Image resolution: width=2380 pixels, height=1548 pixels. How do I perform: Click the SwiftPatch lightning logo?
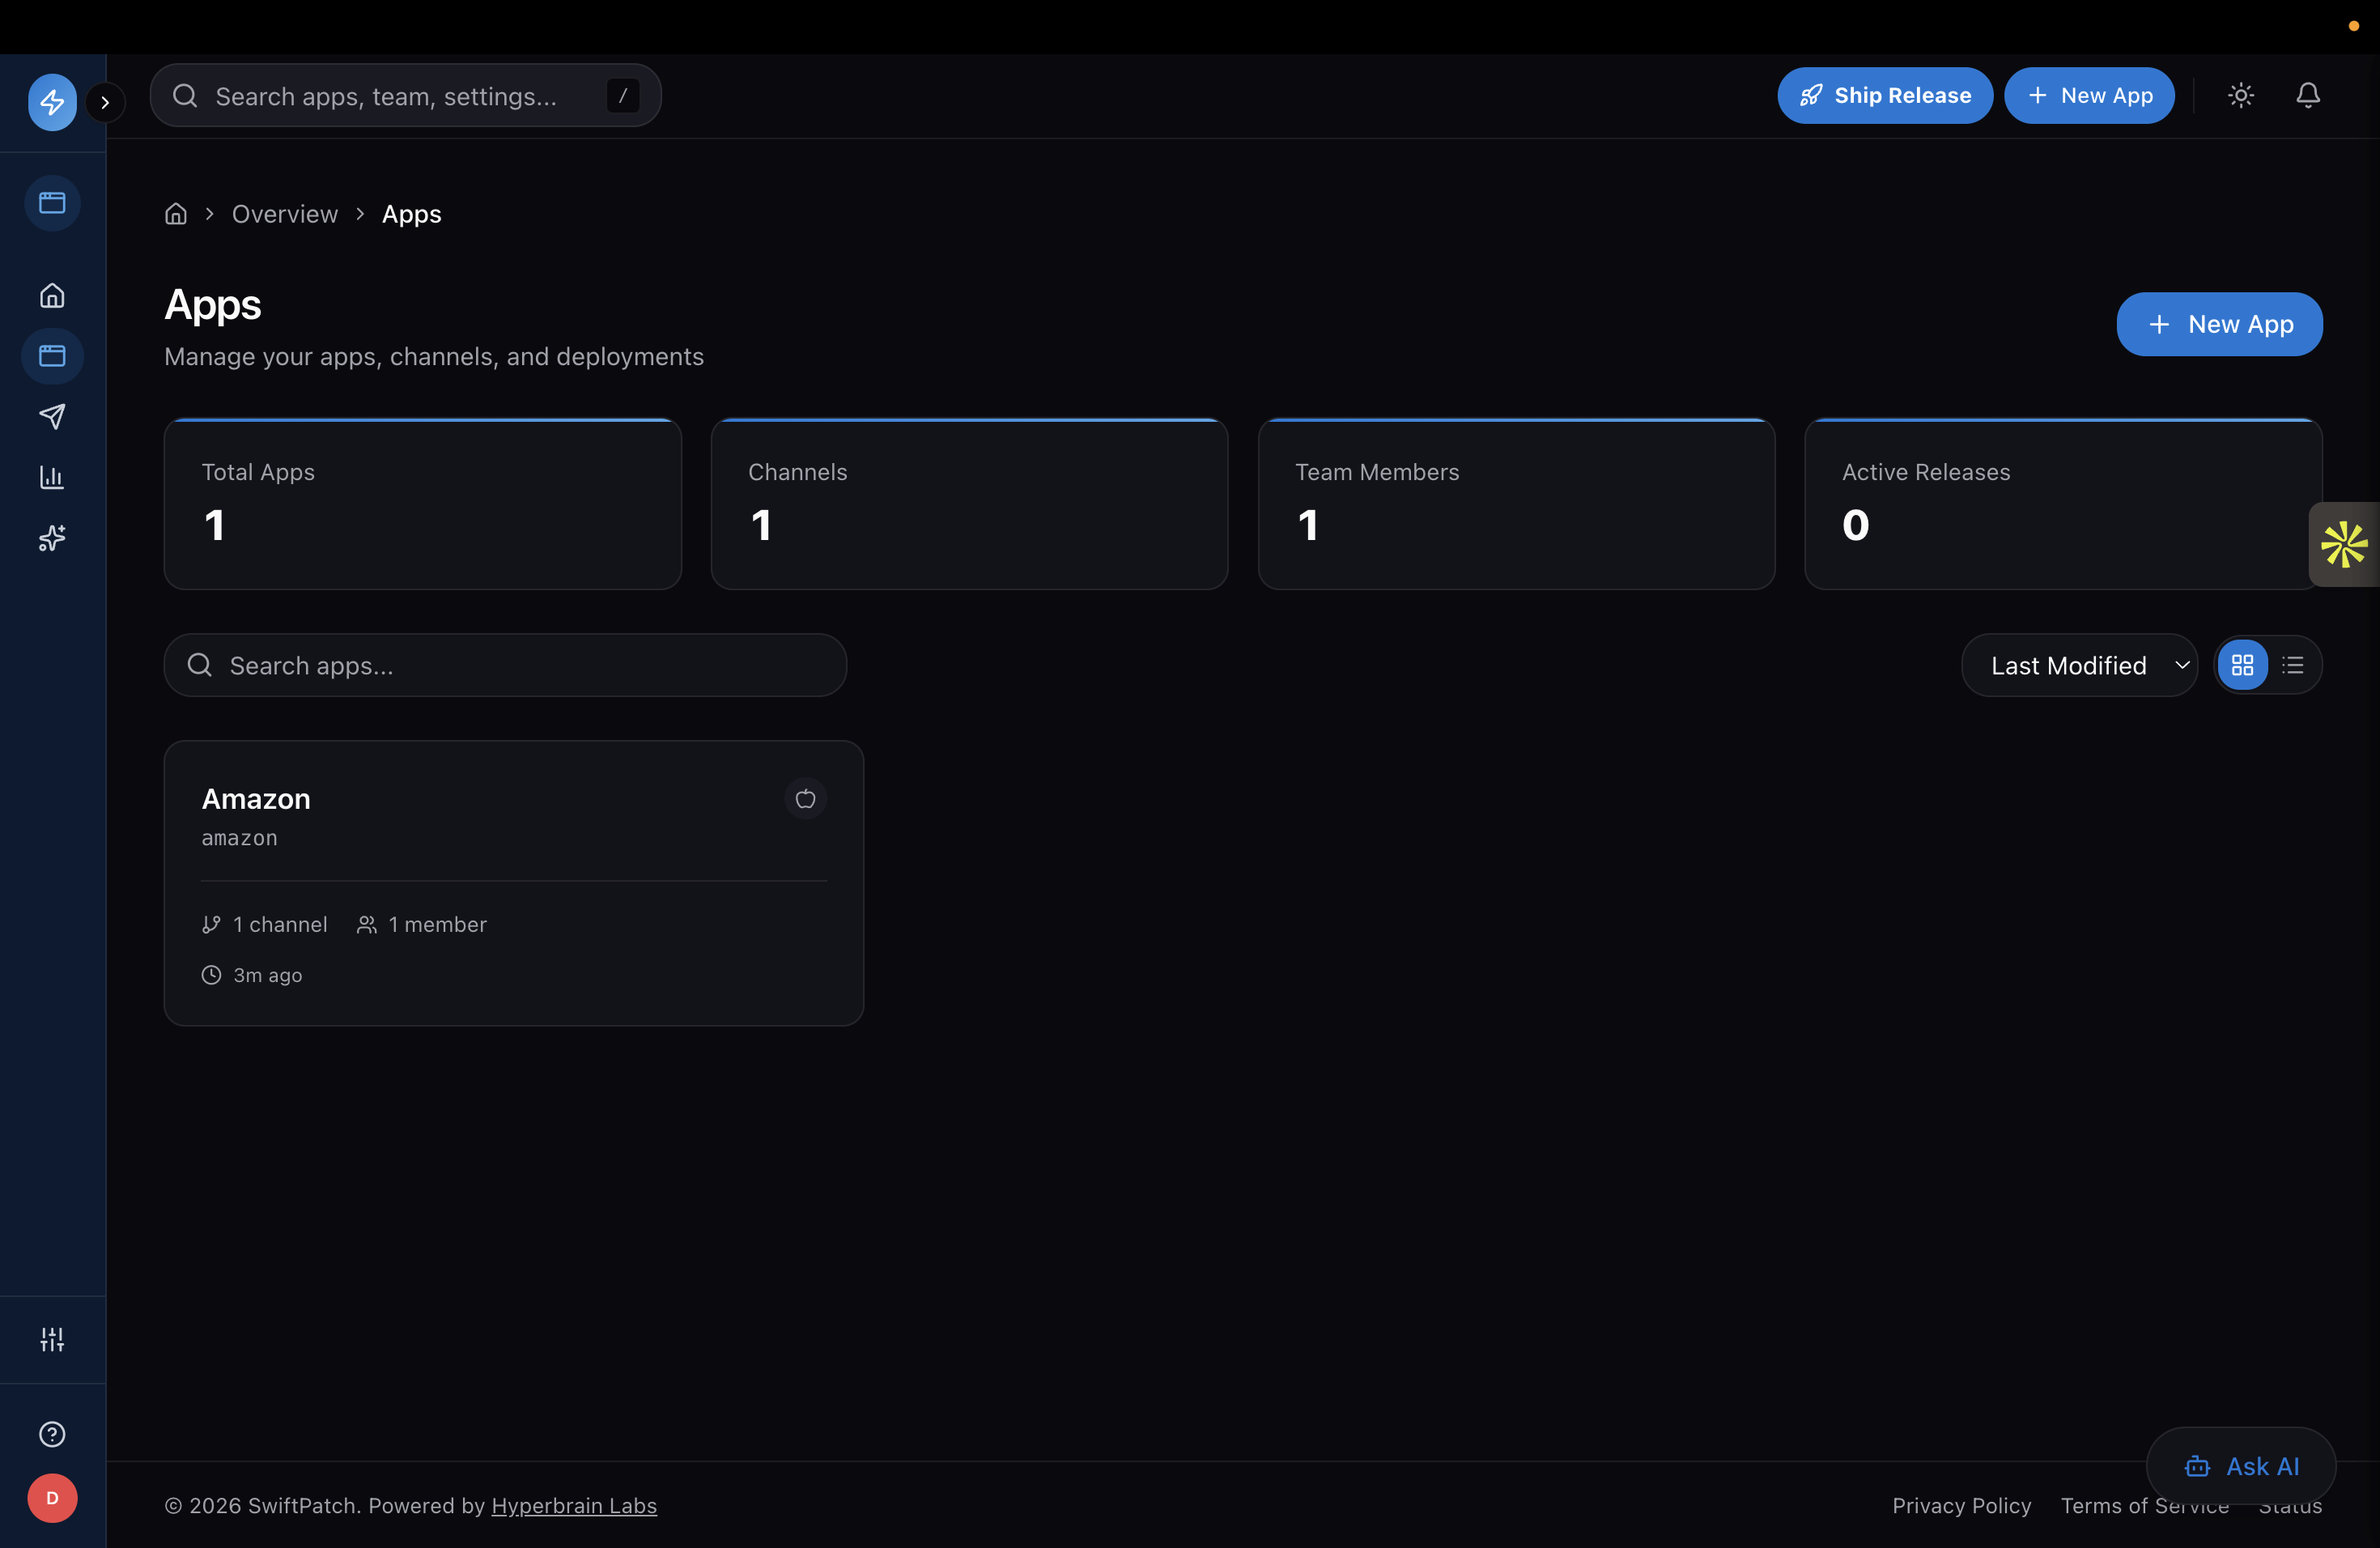click(x=52, y=101)
